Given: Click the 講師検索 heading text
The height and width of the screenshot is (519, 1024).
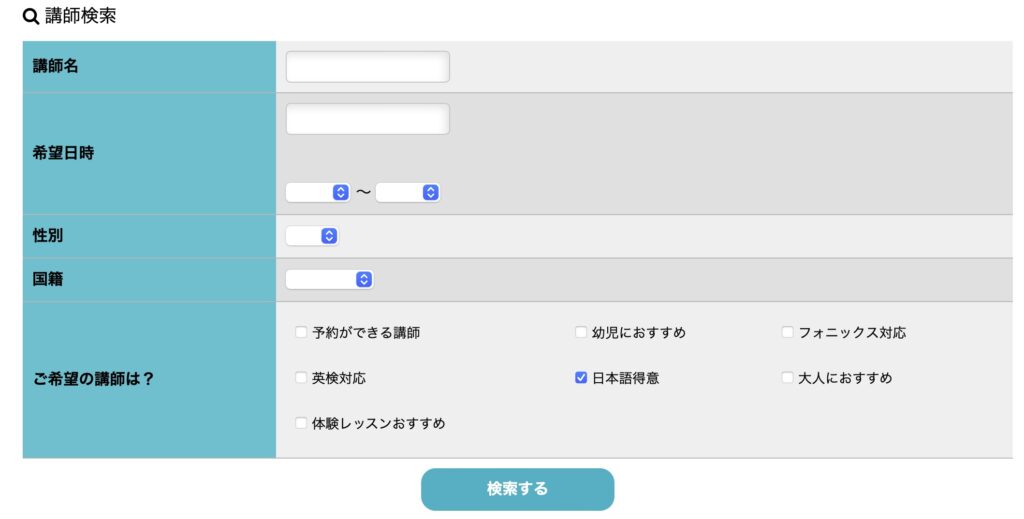Looking at the screenshot, I should point(80,17).
